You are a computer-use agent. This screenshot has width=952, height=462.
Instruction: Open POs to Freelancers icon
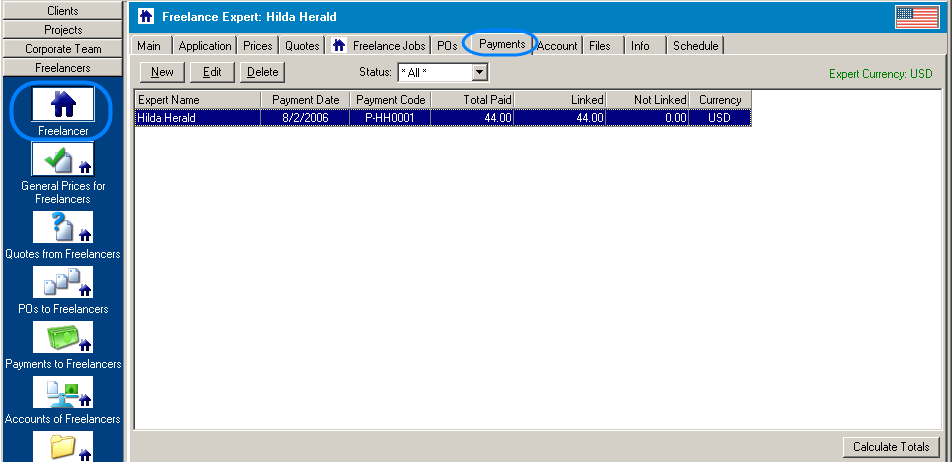point(63,282)
